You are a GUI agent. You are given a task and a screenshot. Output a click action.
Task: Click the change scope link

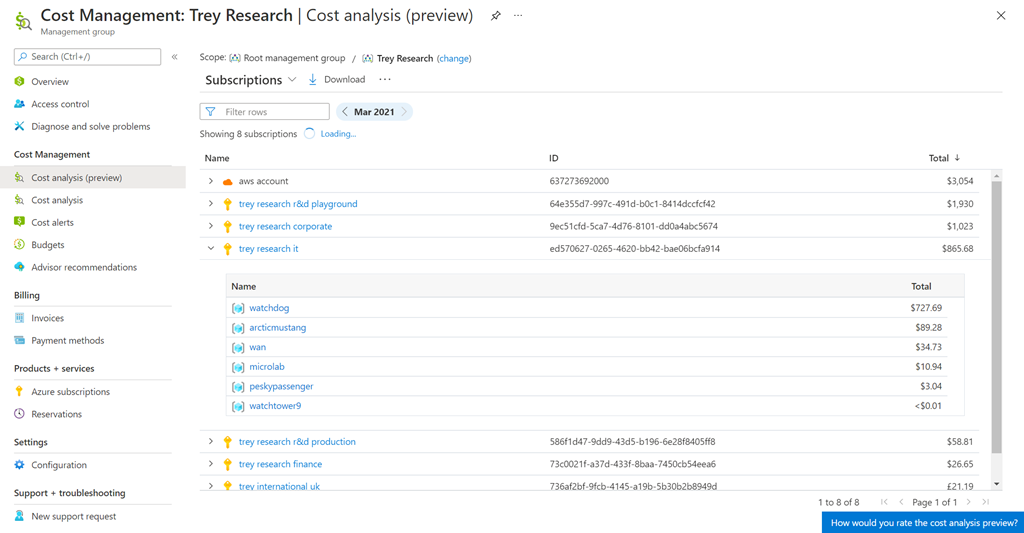pyautogui.click(x=454, y=58)
